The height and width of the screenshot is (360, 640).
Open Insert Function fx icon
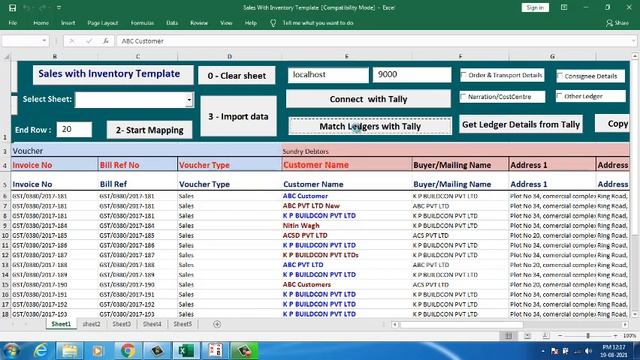pos(106,41)
